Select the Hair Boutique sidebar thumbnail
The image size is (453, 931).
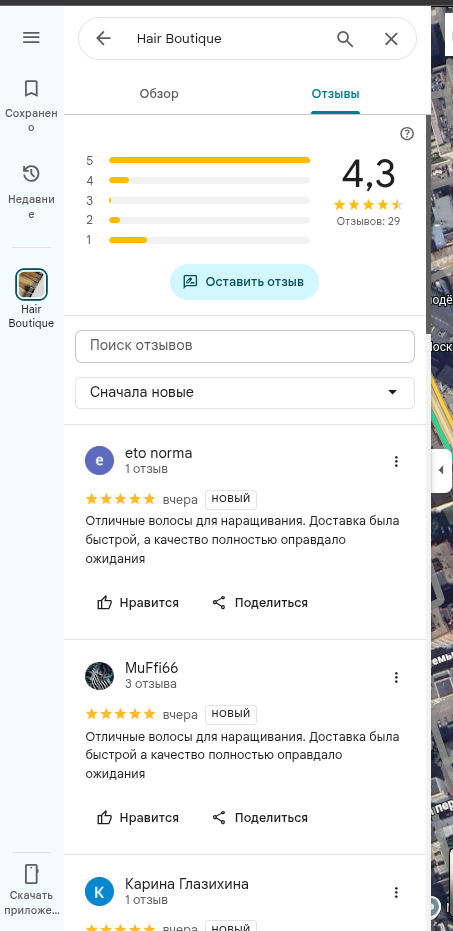coord(31,284)
